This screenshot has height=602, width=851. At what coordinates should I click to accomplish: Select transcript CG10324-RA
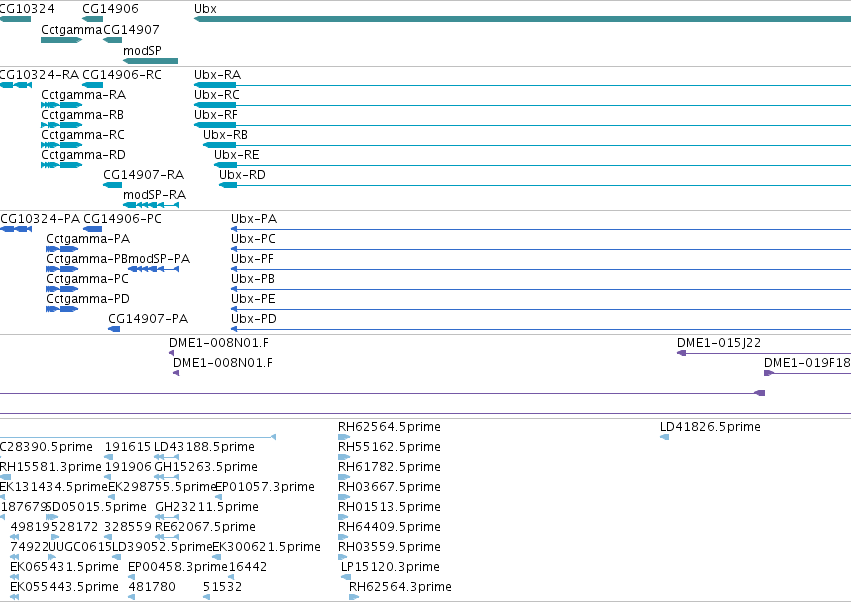16,85
